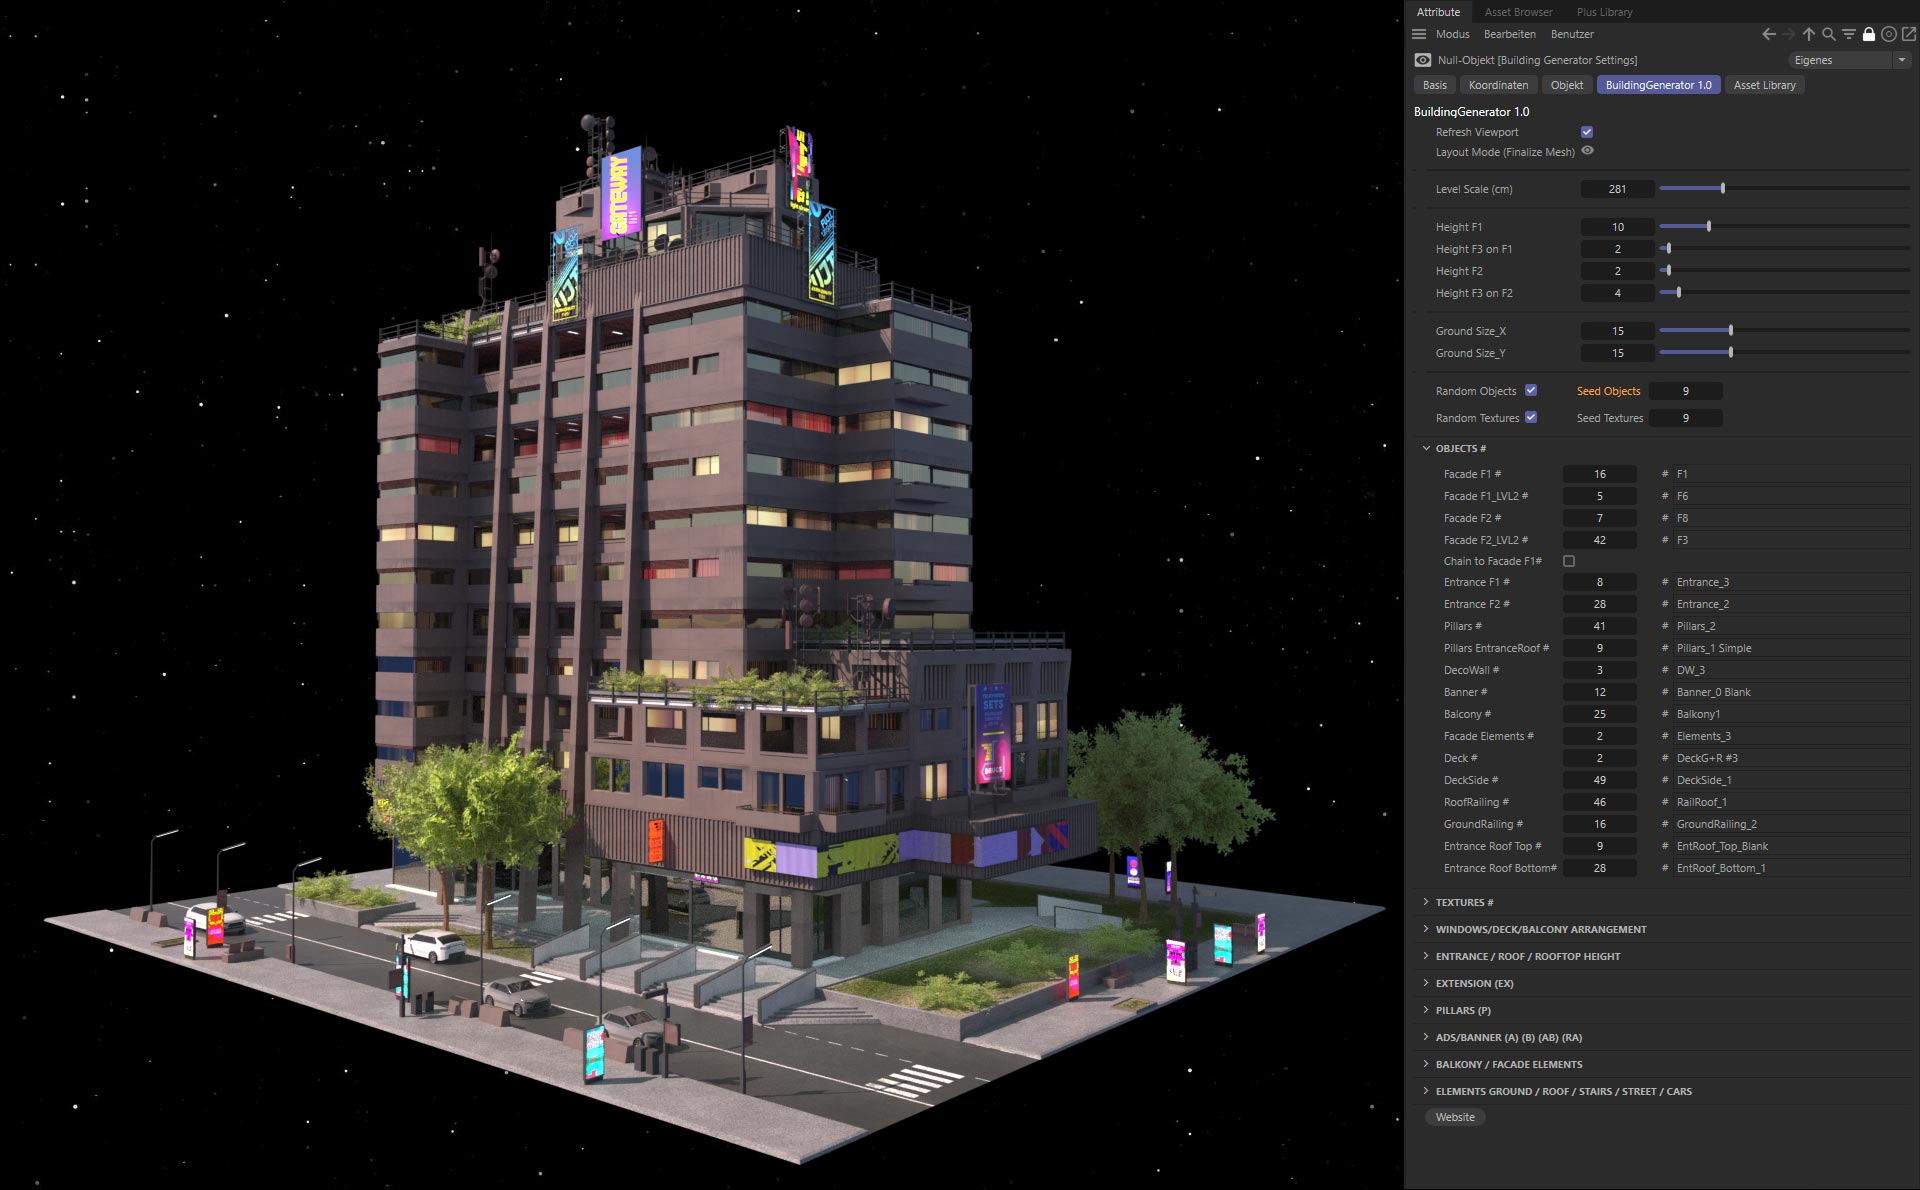Click the Website button
This screenshot has width=1920, height=1190.
coord(1455,1117)
